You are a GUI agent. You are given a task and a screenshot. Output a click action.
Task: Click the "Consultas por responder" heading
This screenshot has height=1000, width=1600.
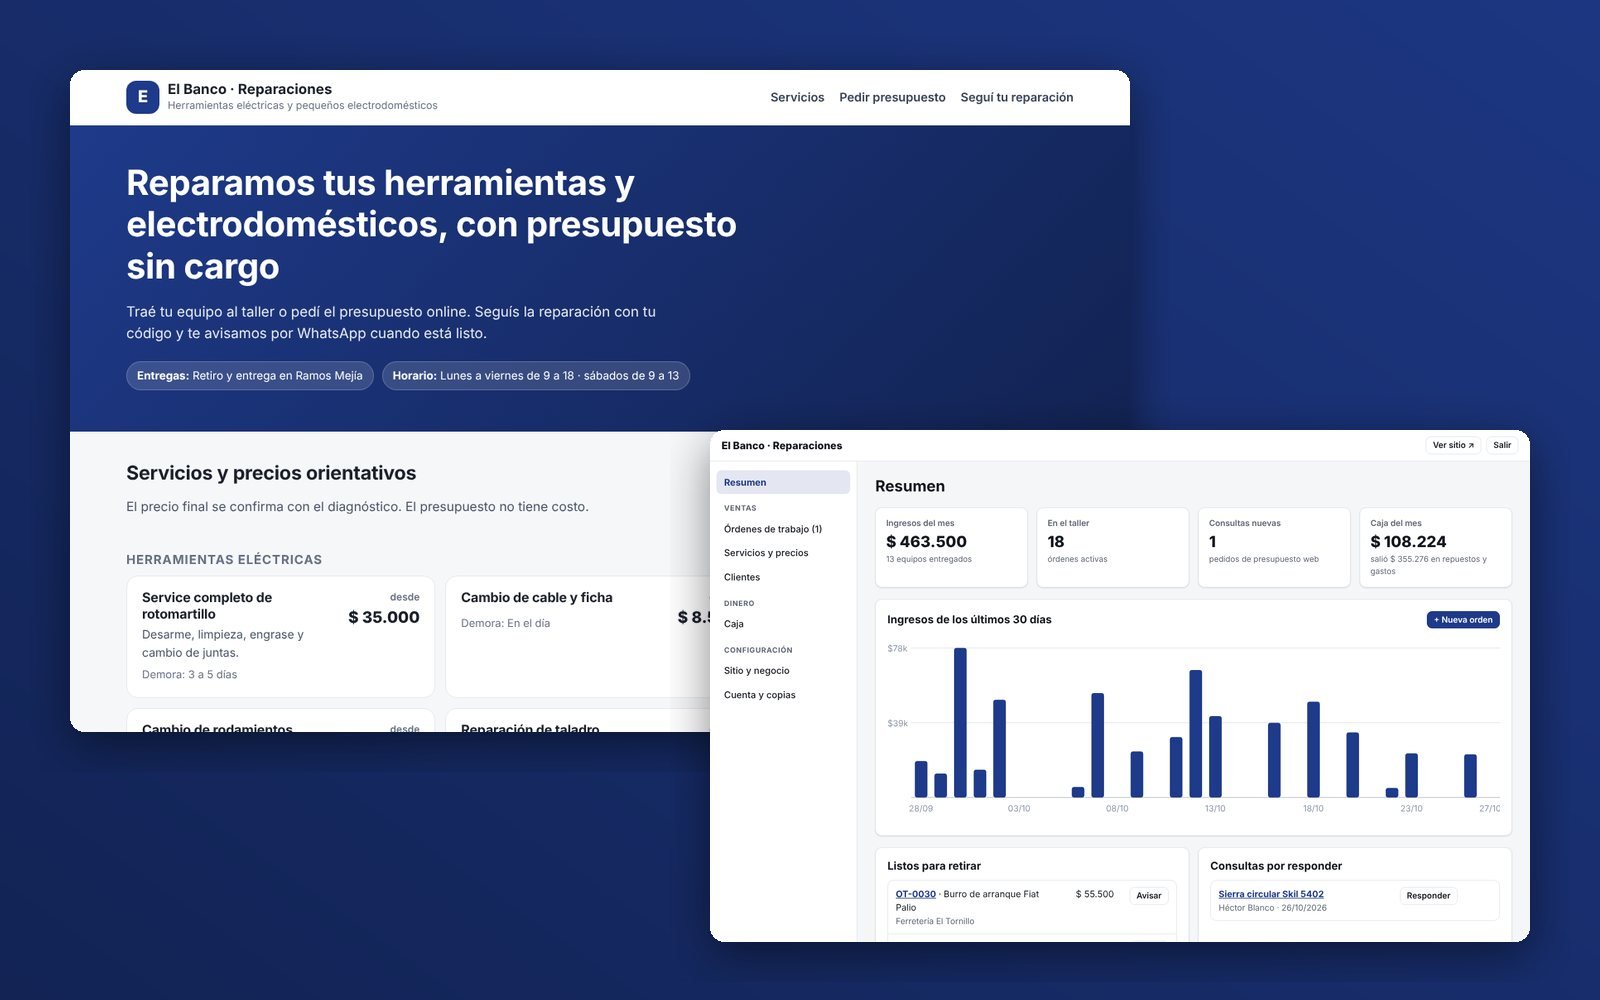pos(1276,866)
